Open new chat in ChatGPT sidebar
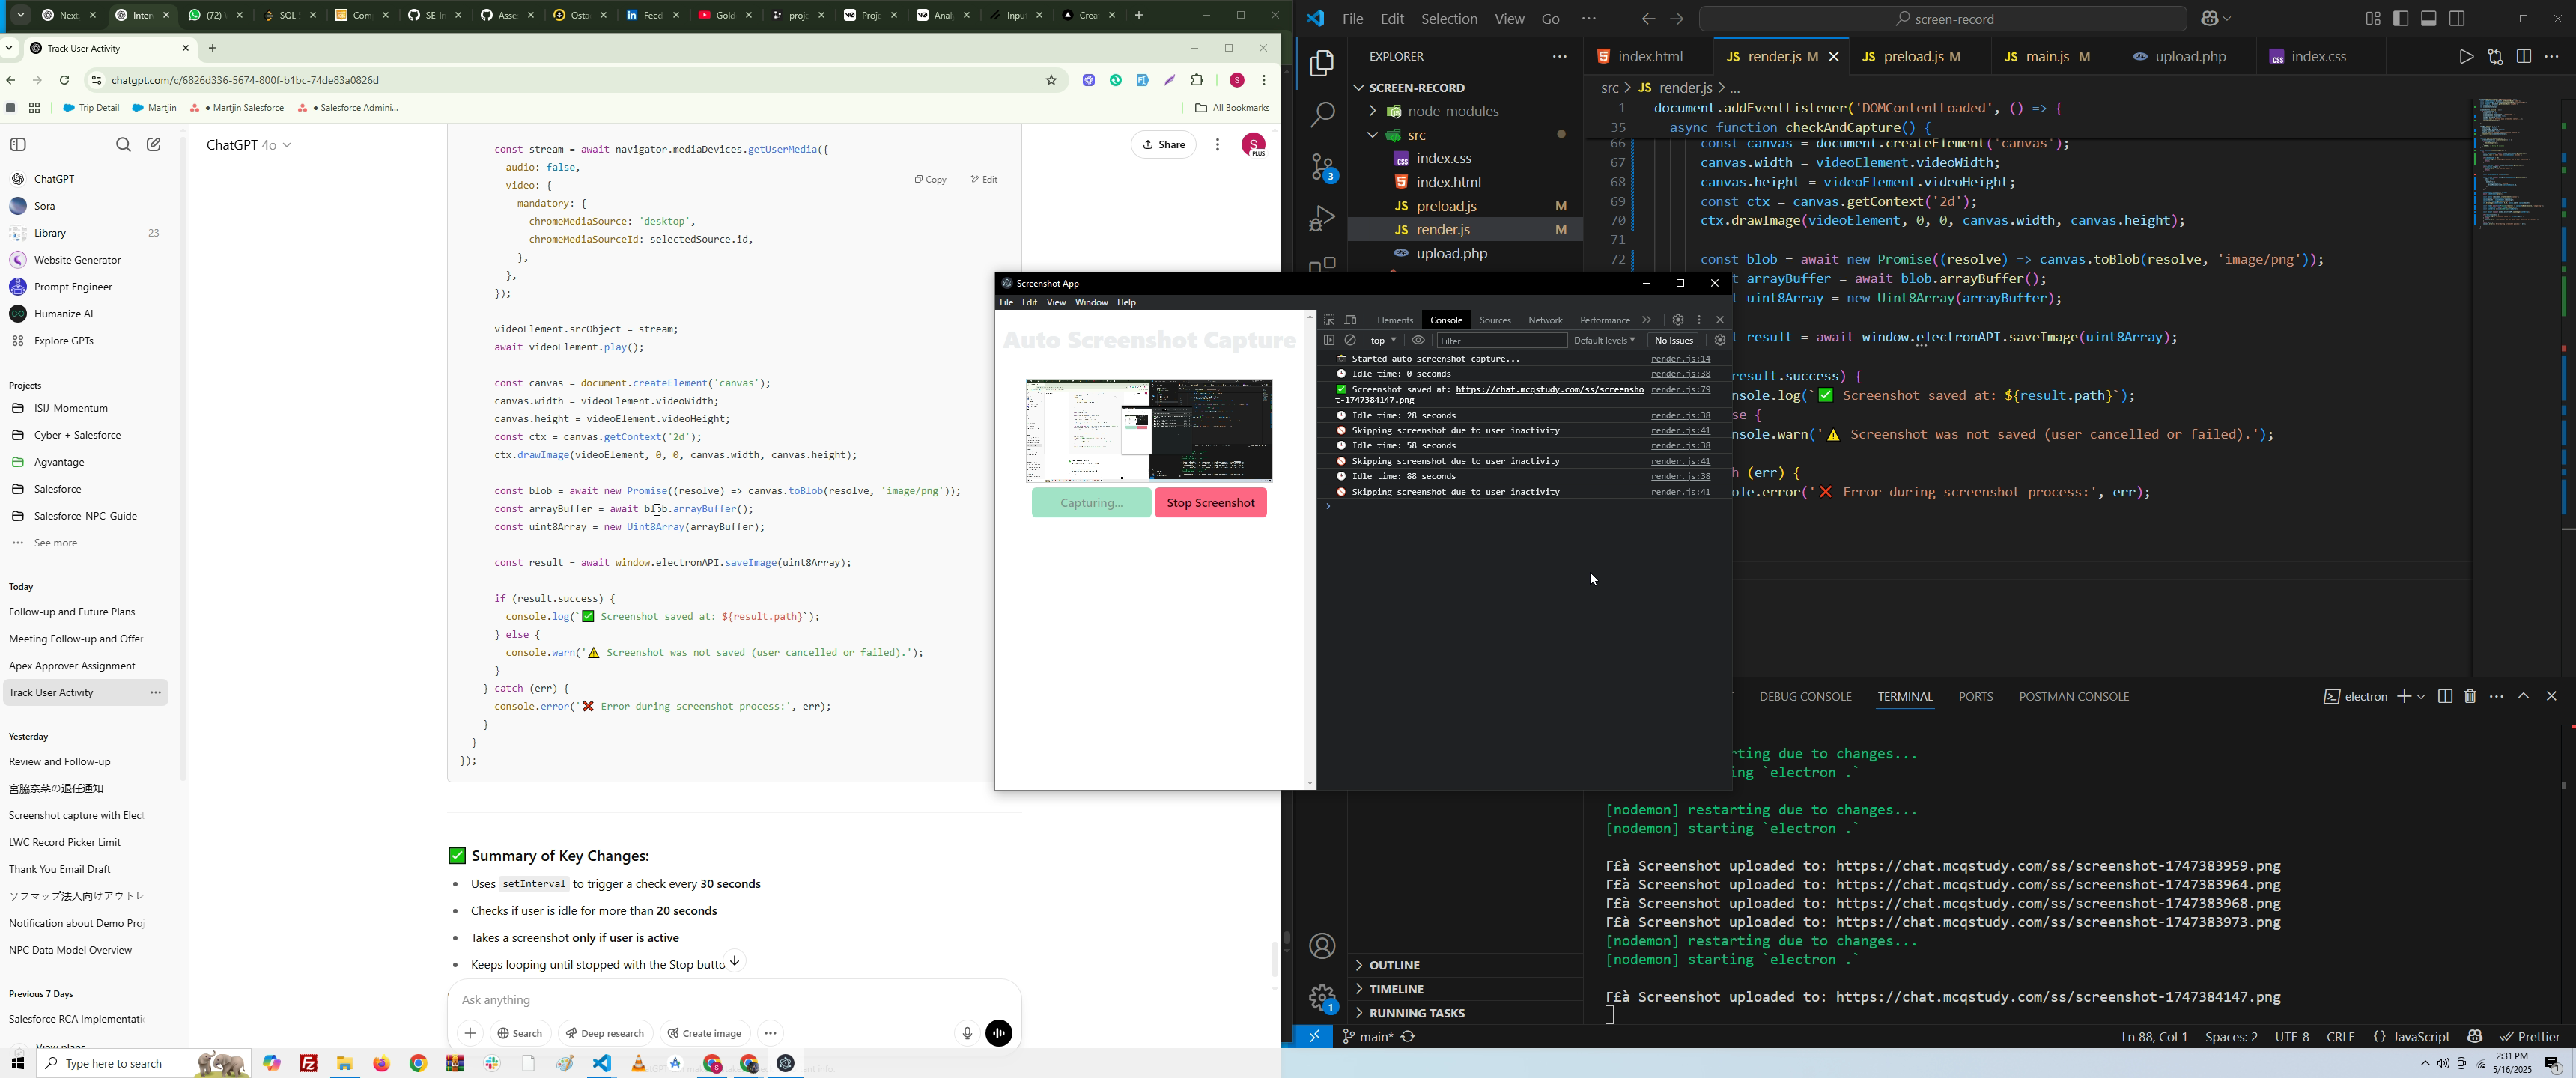The width and height of the screenshot is (2576, 1078). [154, 145]
